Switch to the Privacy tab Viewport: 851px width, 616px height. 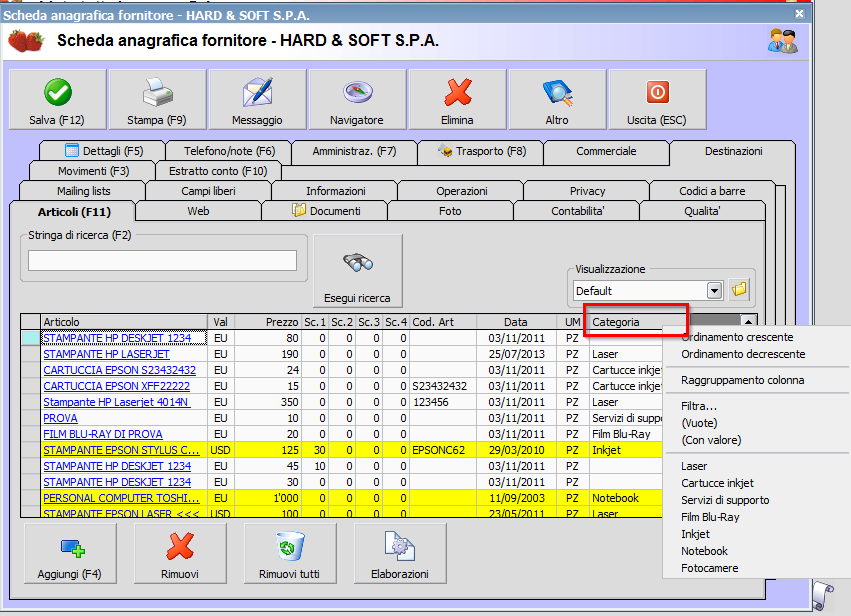pos(587,191)
